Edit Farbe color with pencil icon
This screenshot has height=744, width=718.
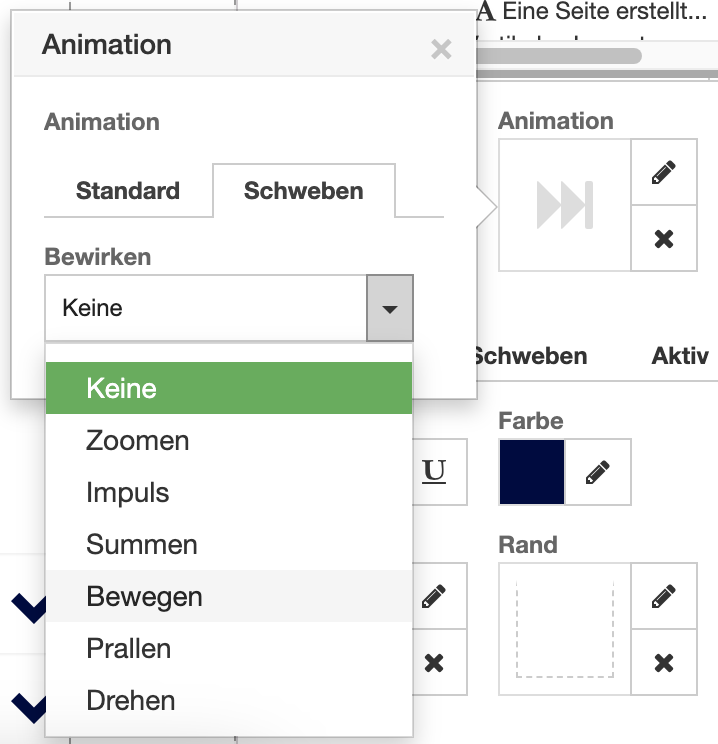pyautogui.click(x=598, y=471)
